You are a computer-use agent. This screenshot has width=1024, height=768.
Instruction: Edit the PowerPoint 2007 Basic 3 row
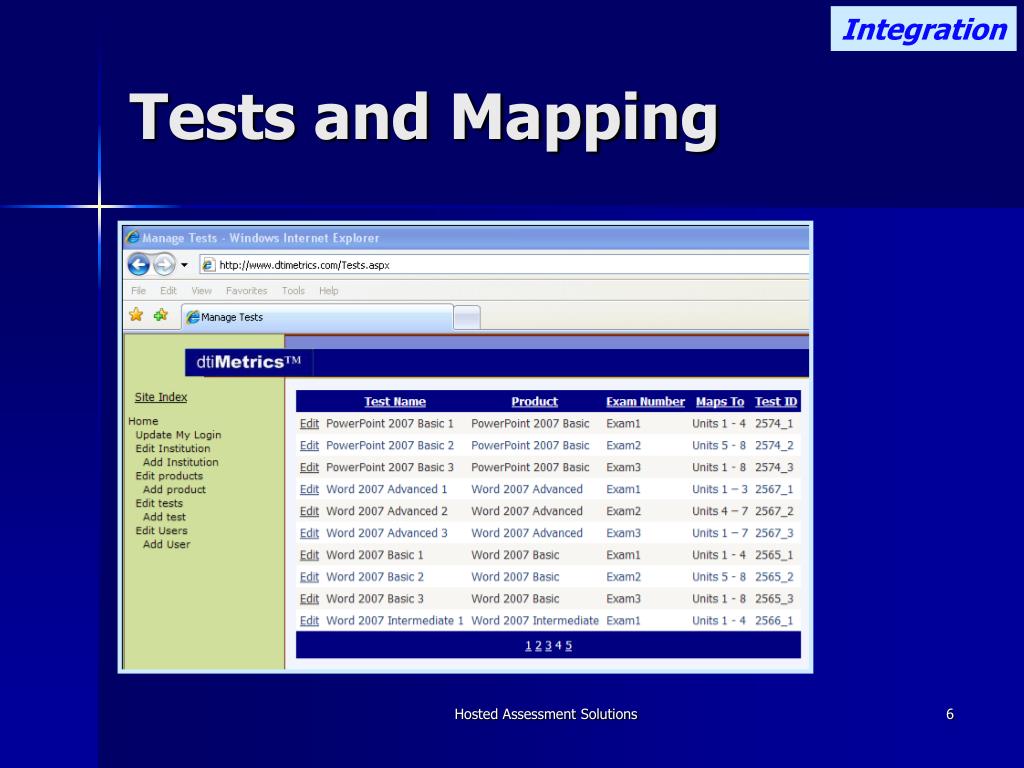pos(309,468)
